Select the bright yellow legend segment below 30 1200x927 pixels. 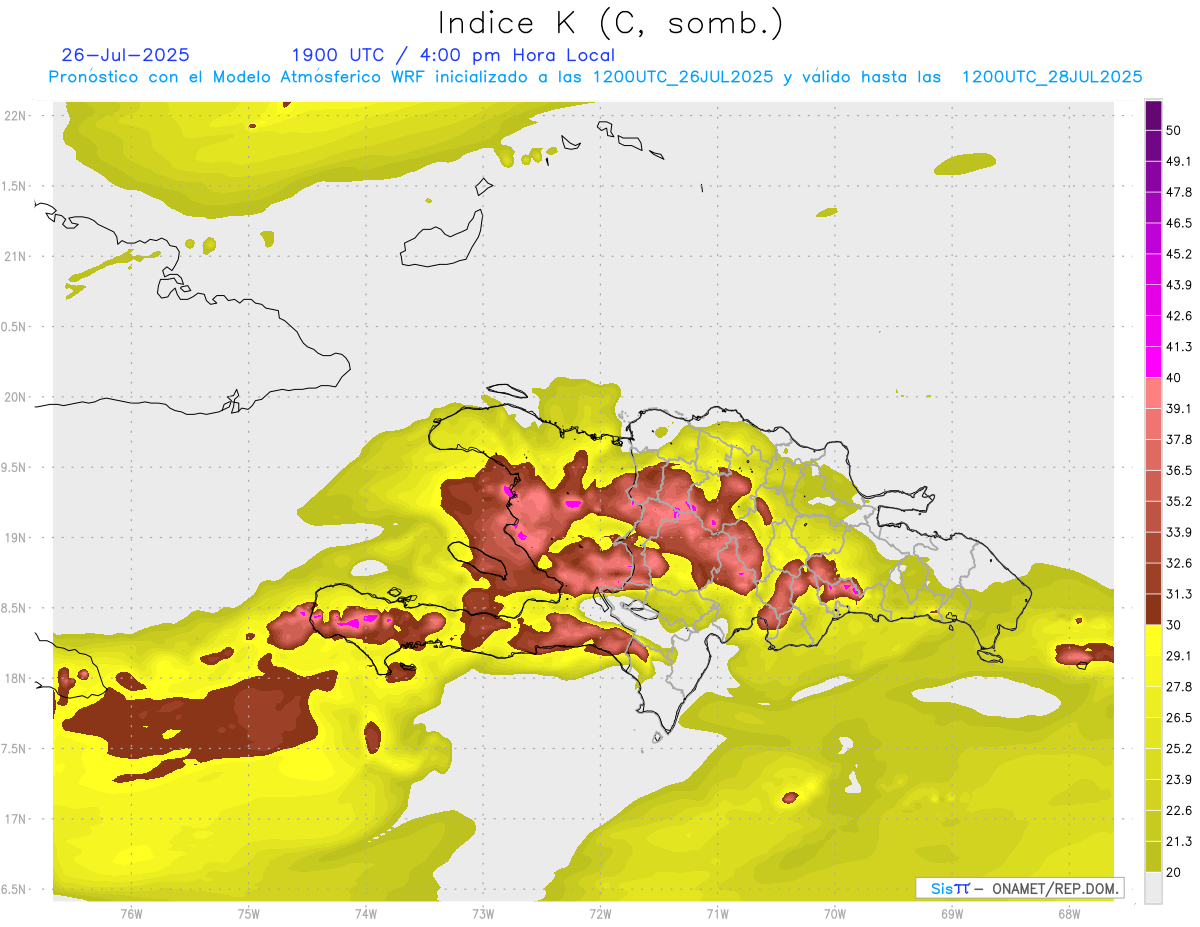pyautogui.click(x=1153, y=640)
